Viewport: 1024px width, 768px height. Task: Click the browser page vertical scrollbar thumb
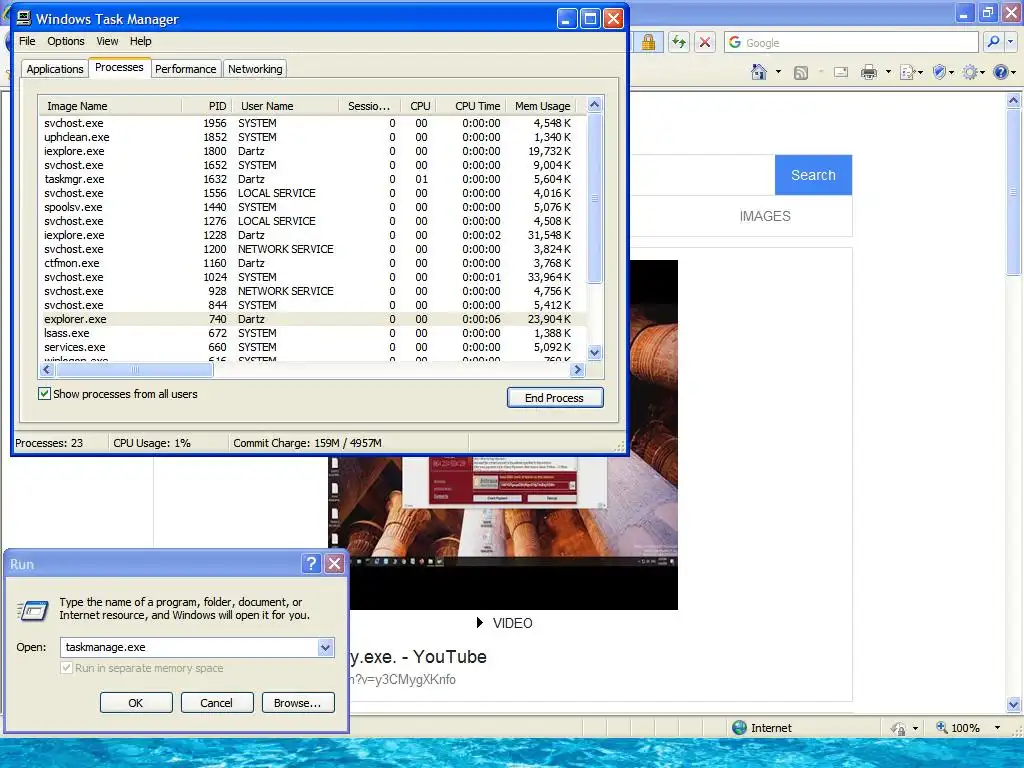point(1014,191)
